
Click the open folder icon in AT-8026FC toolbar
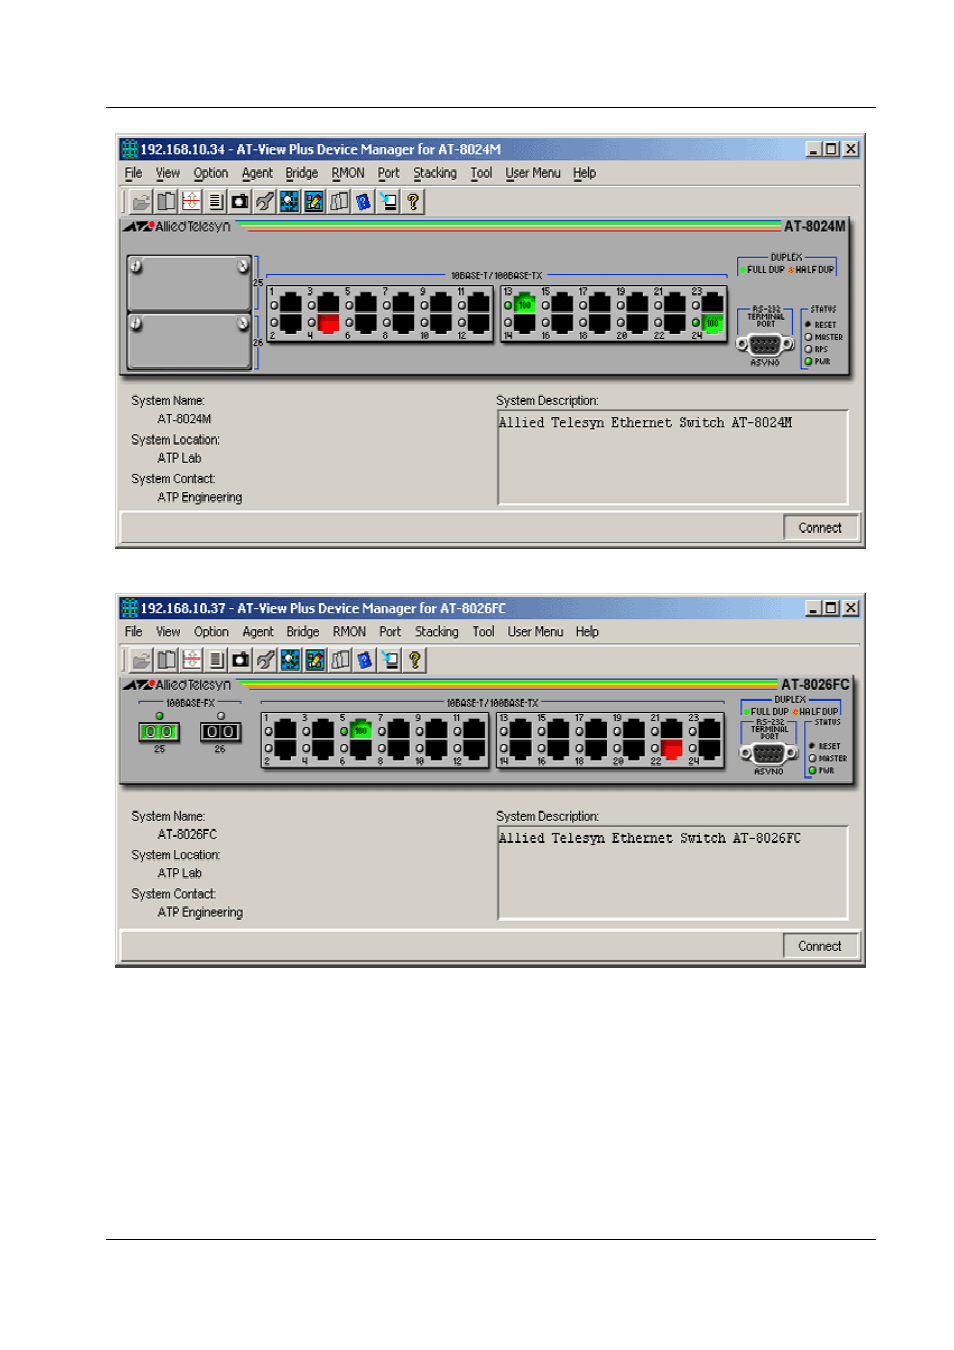coord(142,660)
